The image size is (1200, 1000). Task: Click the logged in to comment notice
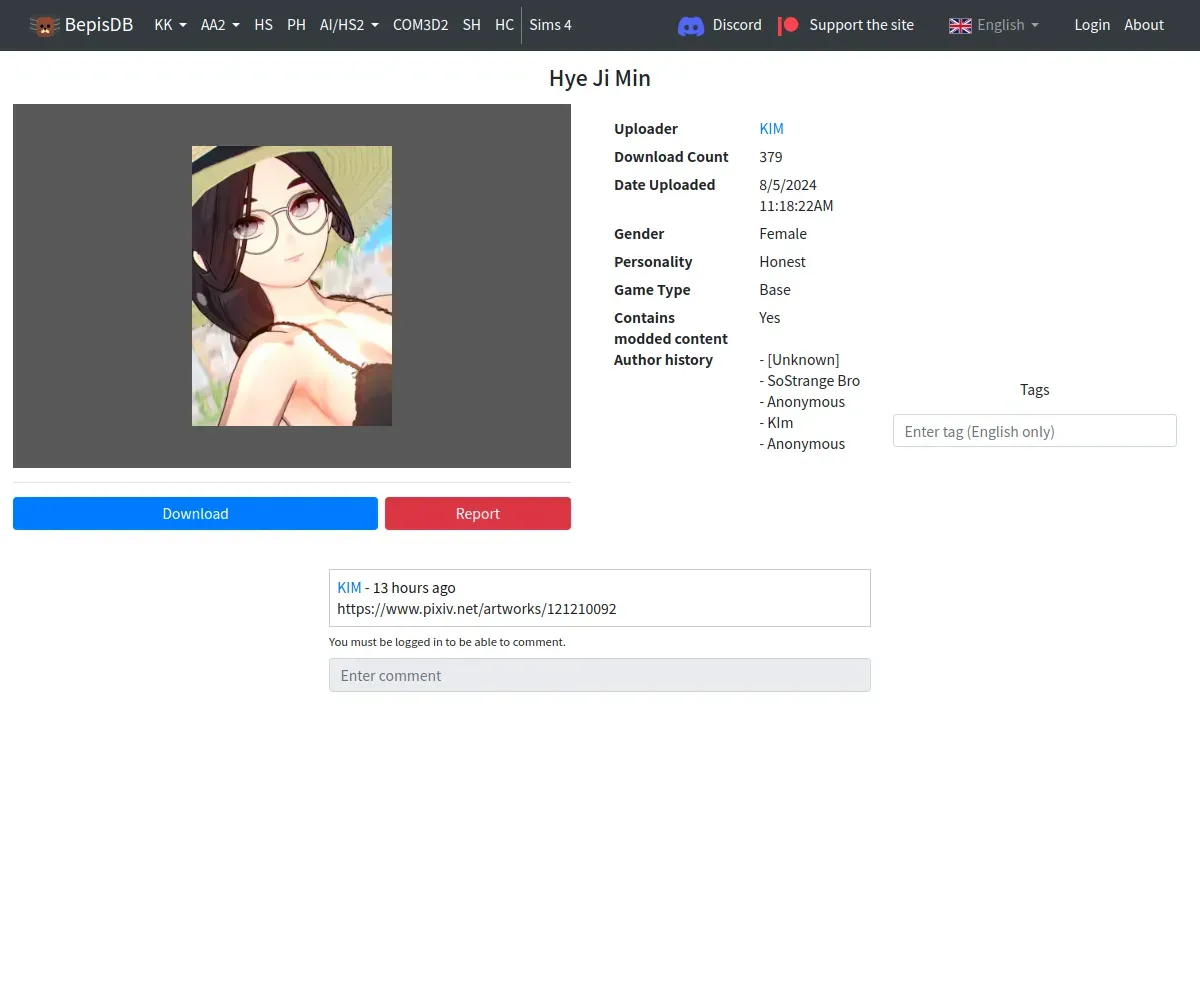(x=447, y=642)
